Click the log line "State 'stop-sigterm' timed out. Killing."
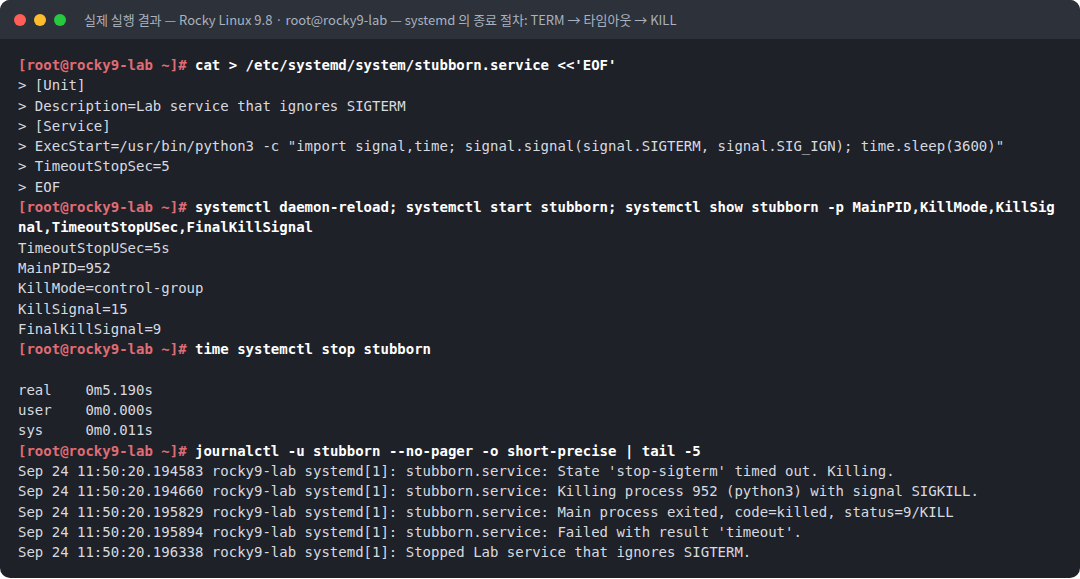Screen dimensions: 1080x579 tap(455, 471)
